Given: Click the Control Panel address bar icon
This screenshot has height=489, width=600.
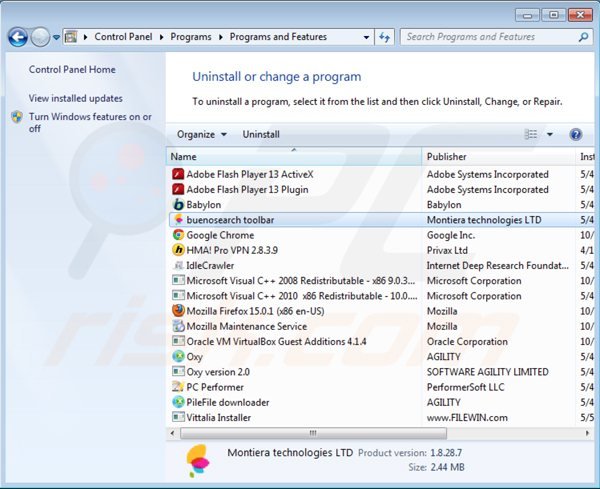Looking at the screenshot, I should click(71, 37).
